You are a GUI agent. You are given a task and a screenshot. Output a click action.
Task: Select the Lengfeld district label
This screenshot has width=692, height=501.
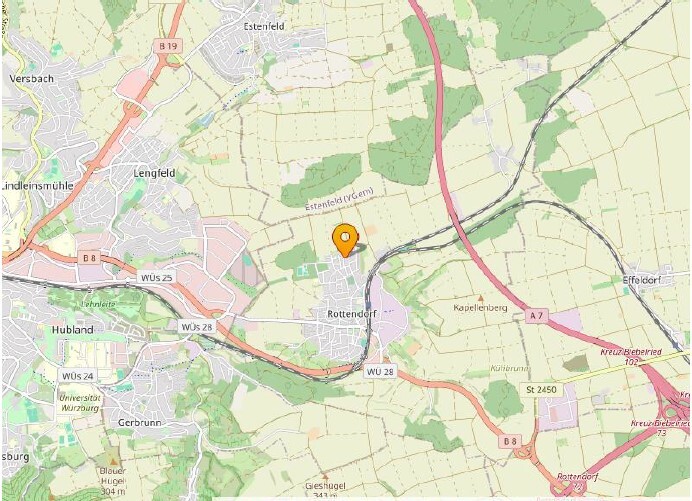tap(154, 173)
